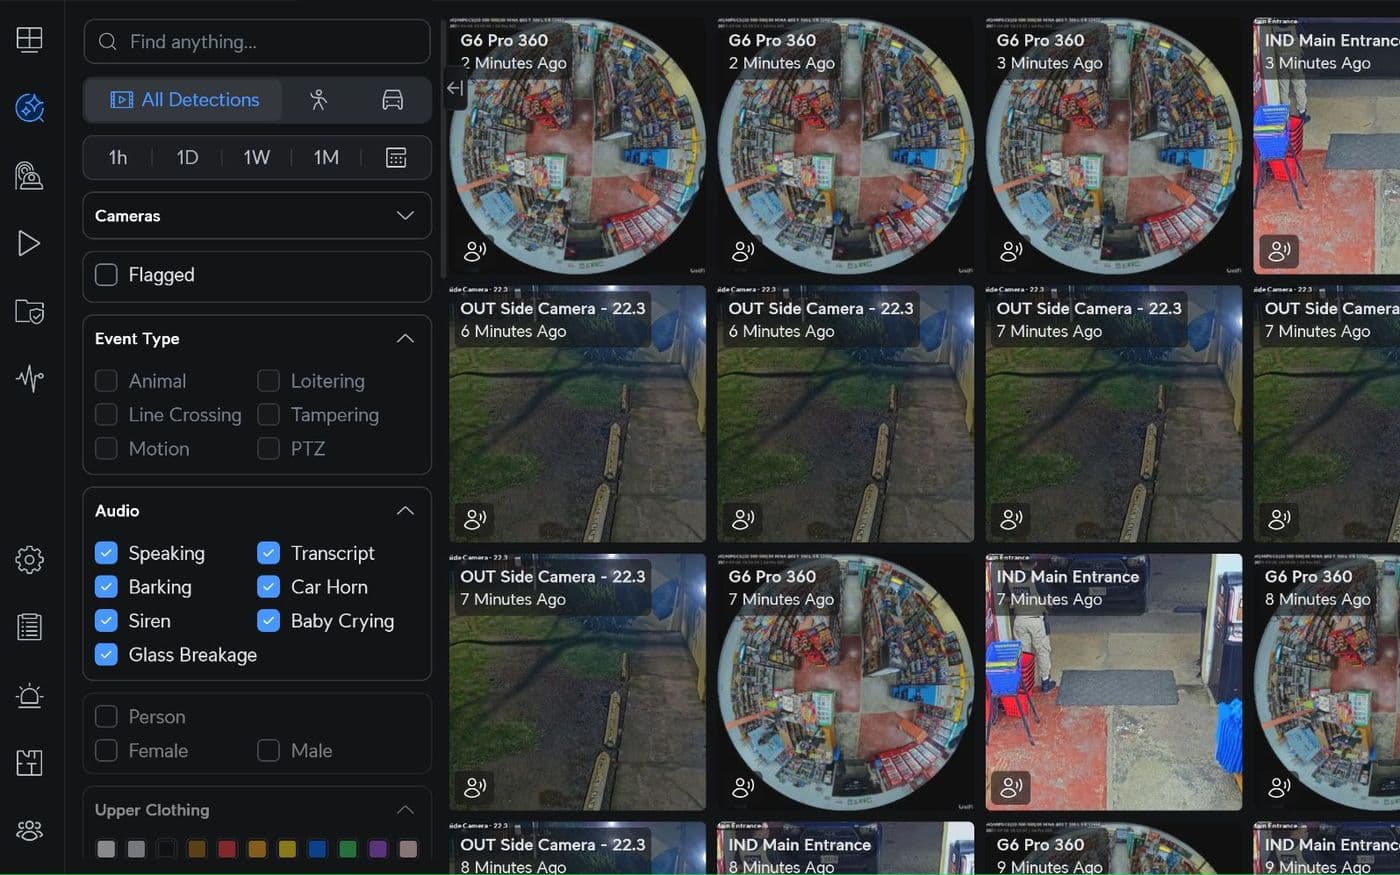Select the 1h time range
1400x875 pixels.
[118, 157]
